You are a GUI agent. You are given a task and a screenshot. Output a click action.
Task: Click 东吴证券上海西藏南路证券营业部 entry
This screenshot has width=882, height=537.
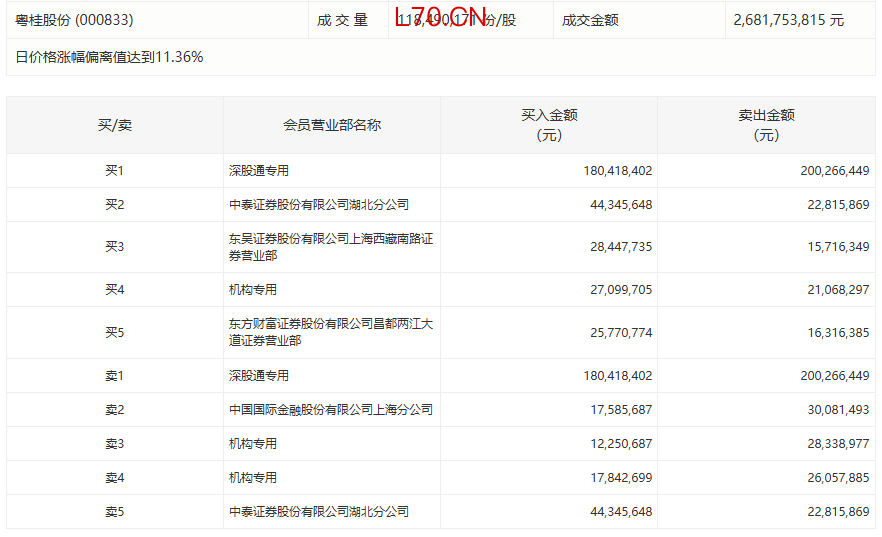(330, 247)
